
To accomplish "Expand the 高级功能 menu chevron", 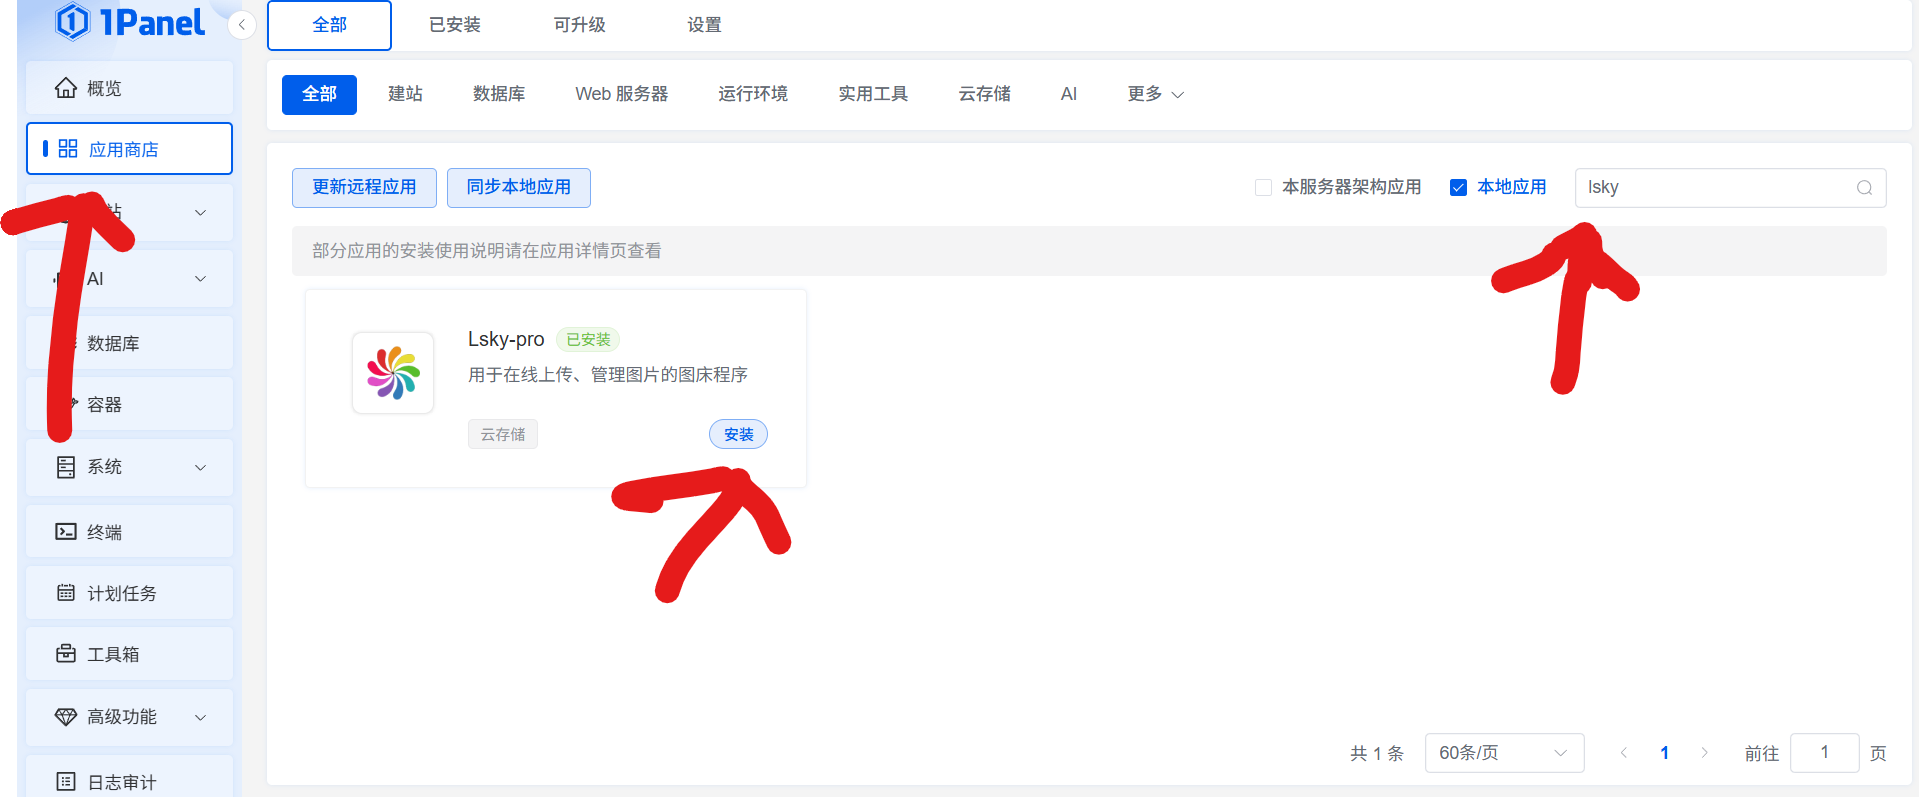I will (x=200, y=717).
